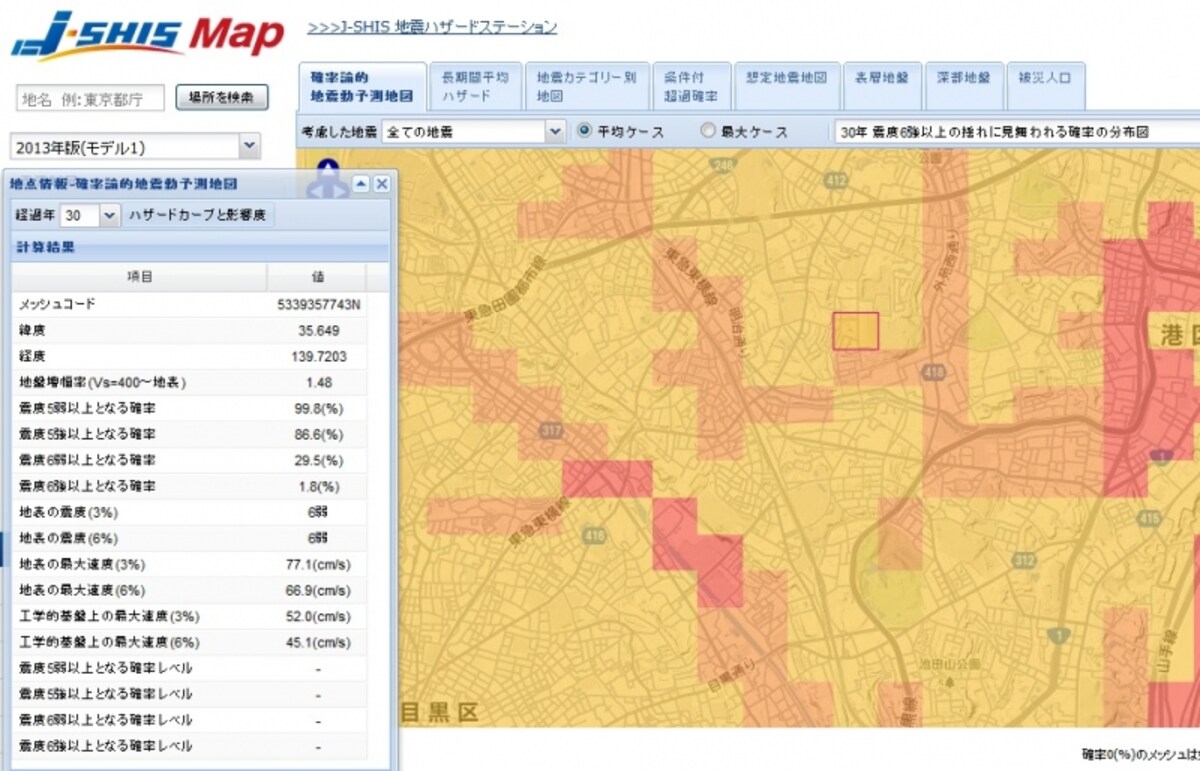Click route 412 marker on the map

point(835,180)
